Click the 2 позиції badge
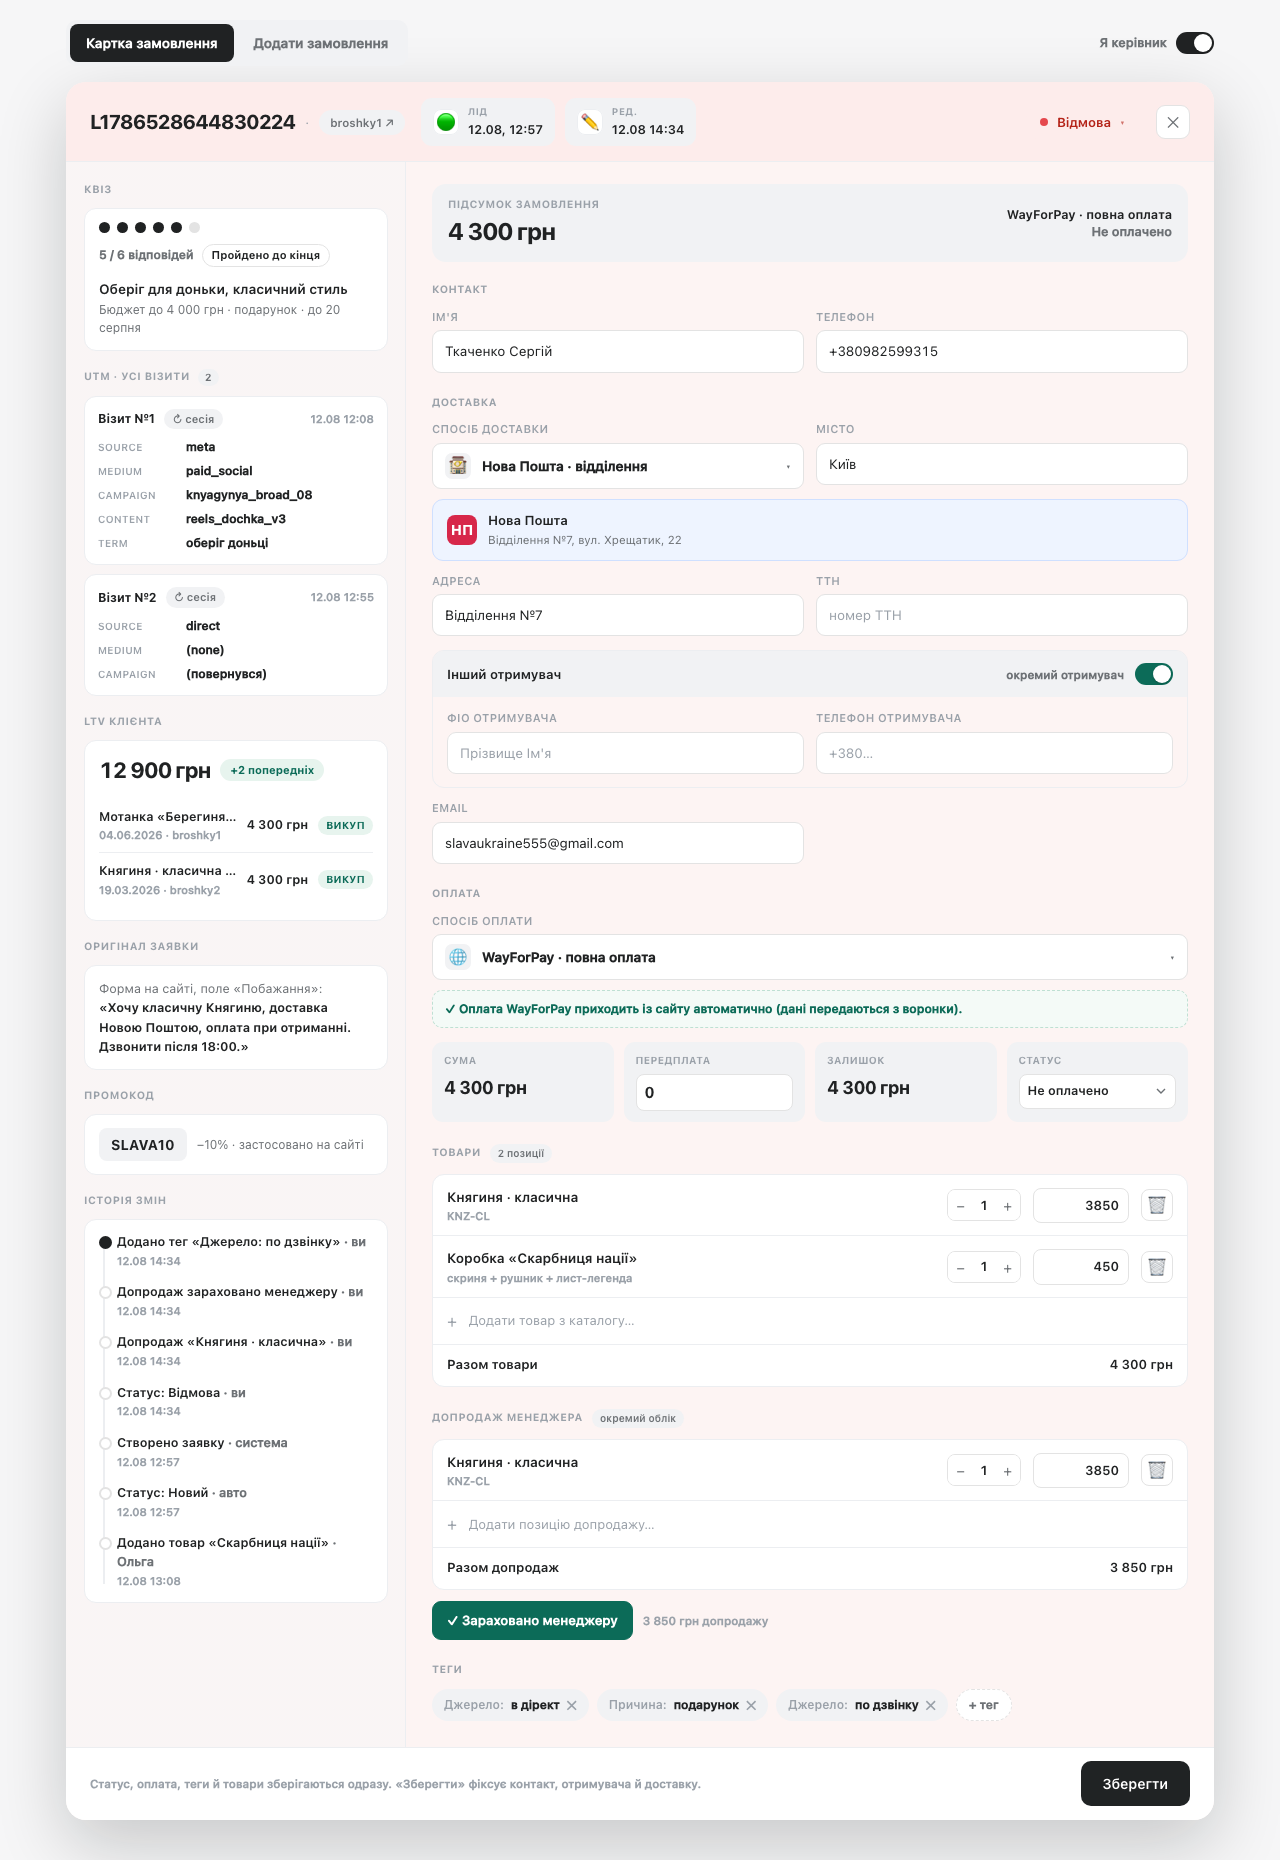The height and width of the screenshot is (1860, 1280). pyautogui.click(x=521, y=1154)
